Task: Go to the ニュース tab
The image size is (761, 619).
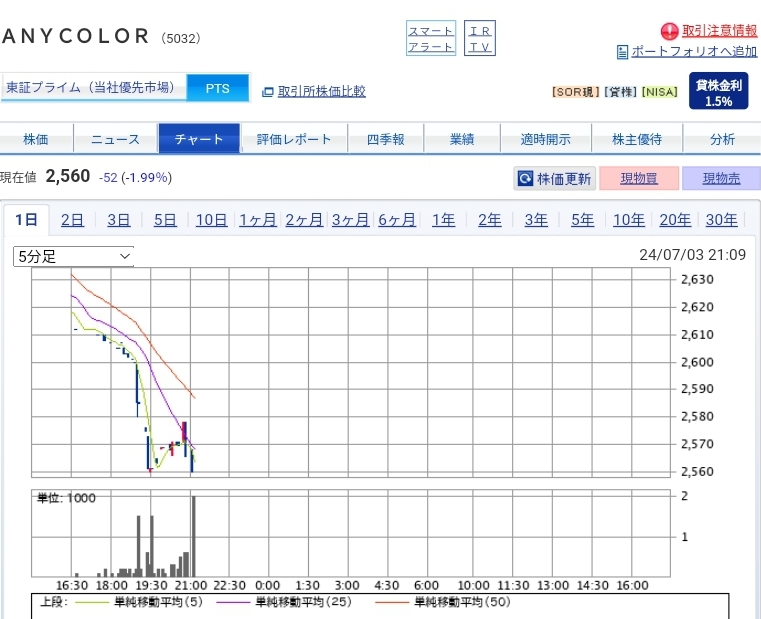Action: tap(116, 139)
